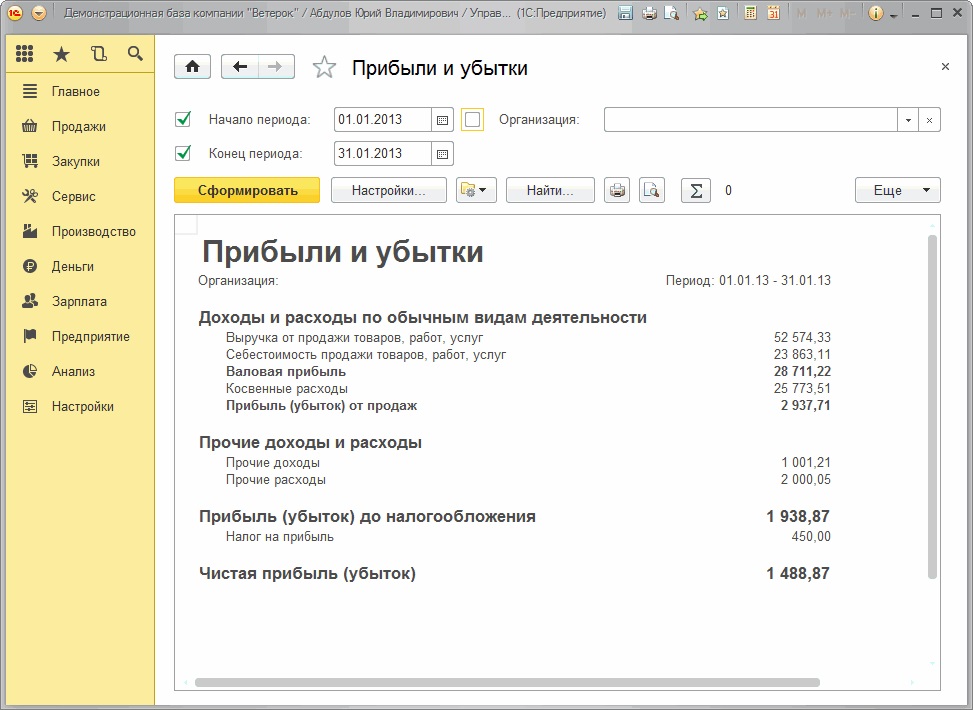
Task: Navigate back with the left arrow
Action: 240,67
